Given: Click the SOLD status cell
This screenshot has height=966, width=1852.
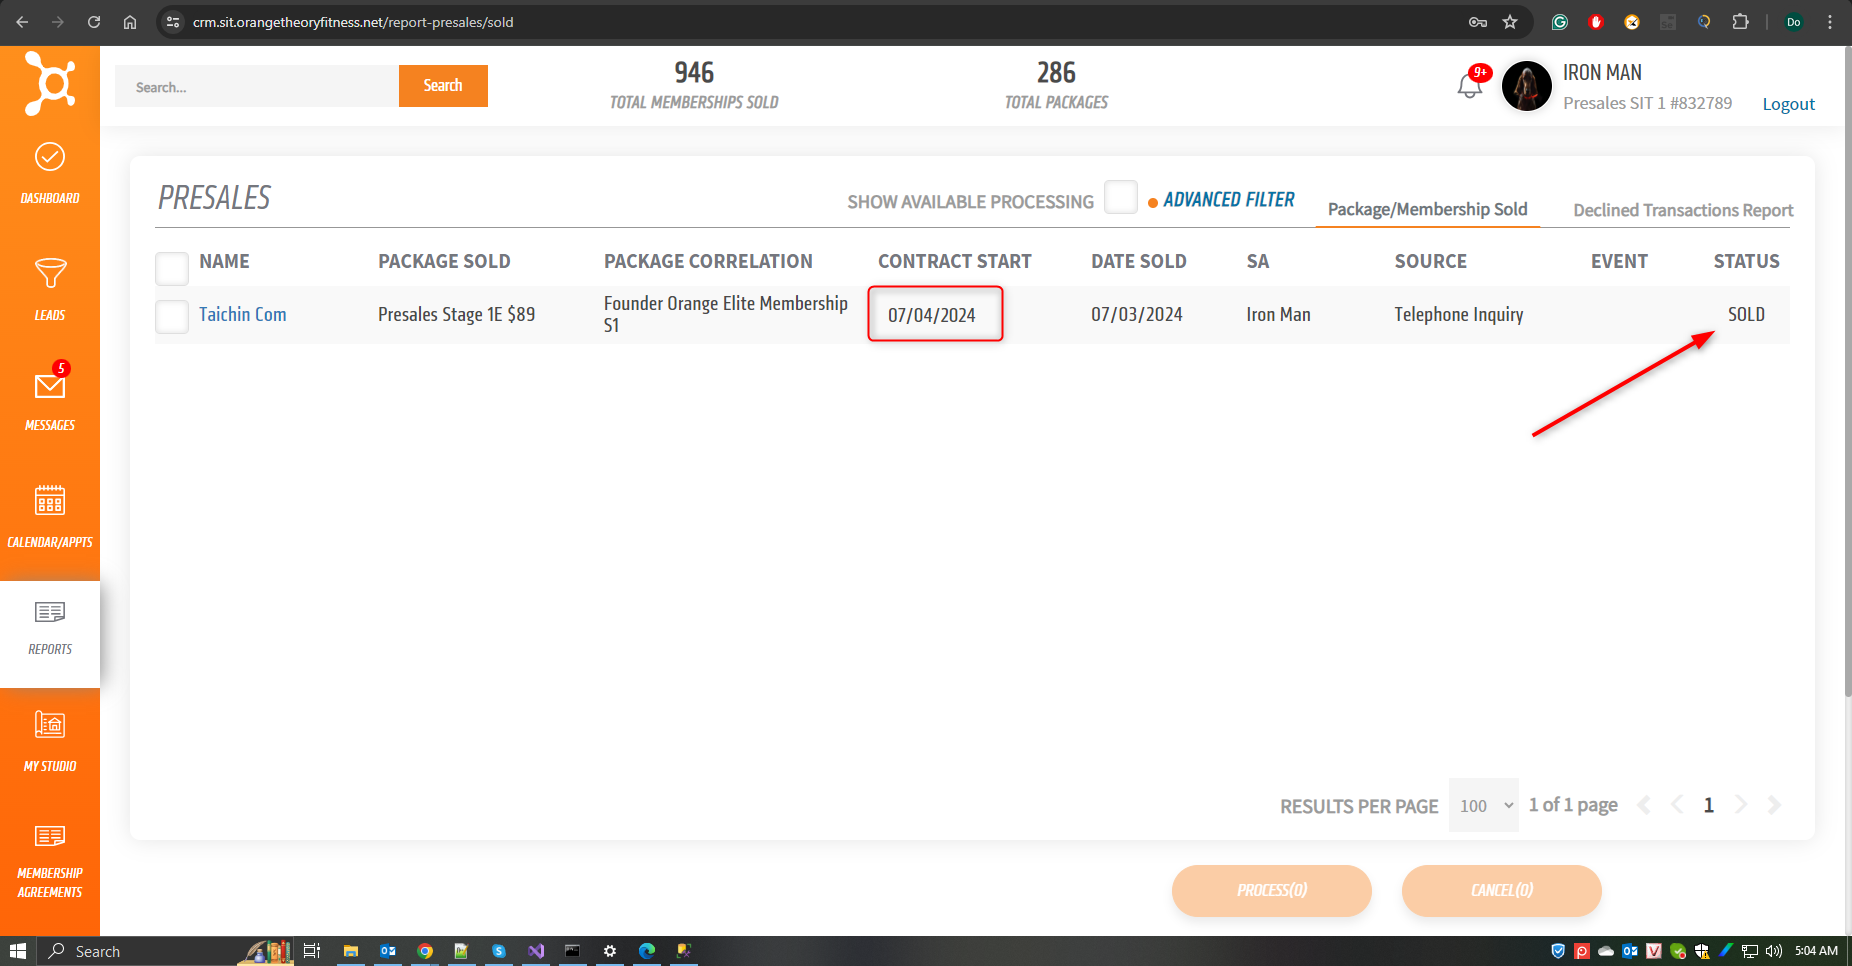Looking at the screenshot, I should click(1746, 314).
